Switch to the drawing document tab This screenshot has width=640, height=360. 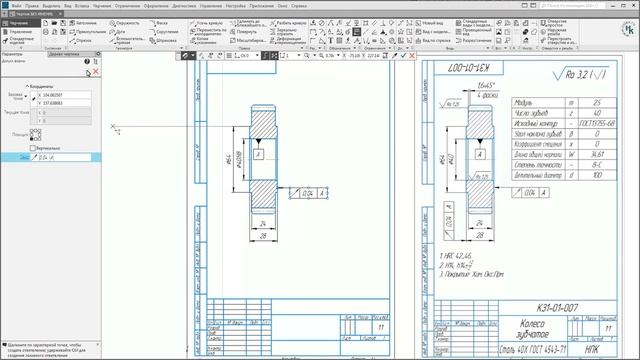(35, 14)
